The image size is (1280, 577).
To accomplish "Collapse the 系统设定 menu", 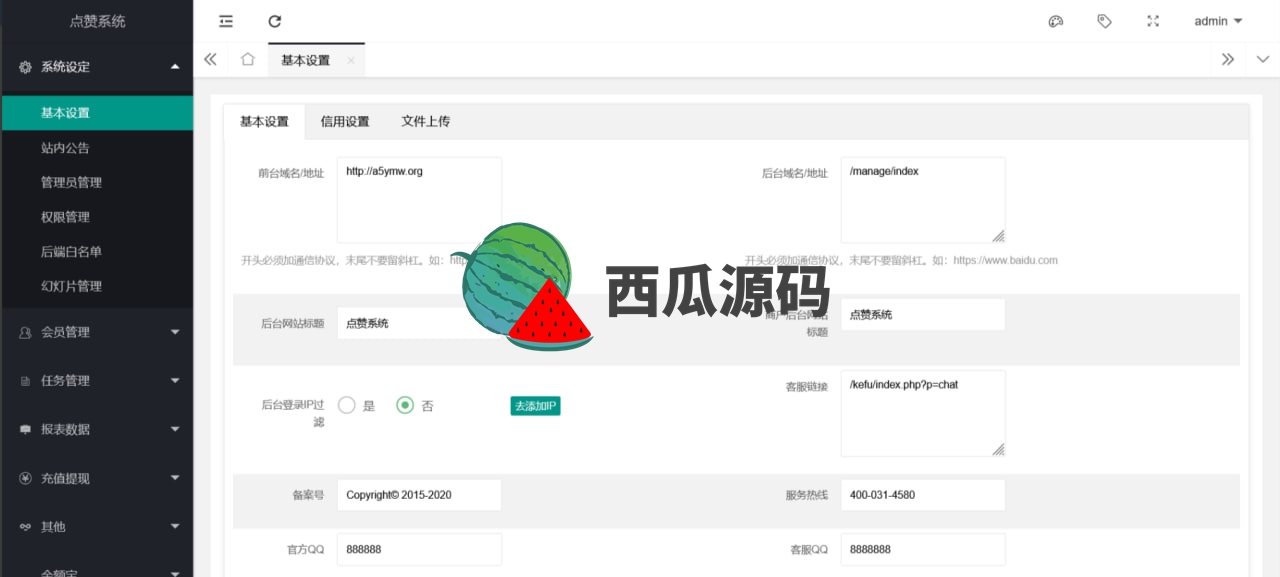I will [x=96, y=67].
